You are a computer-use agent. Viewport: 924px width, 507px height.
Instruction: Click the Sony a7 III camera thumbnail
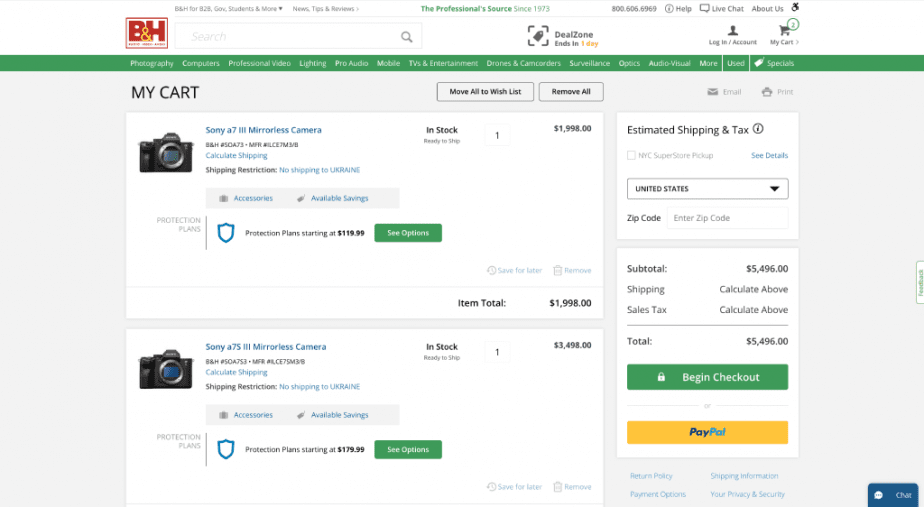166,153
